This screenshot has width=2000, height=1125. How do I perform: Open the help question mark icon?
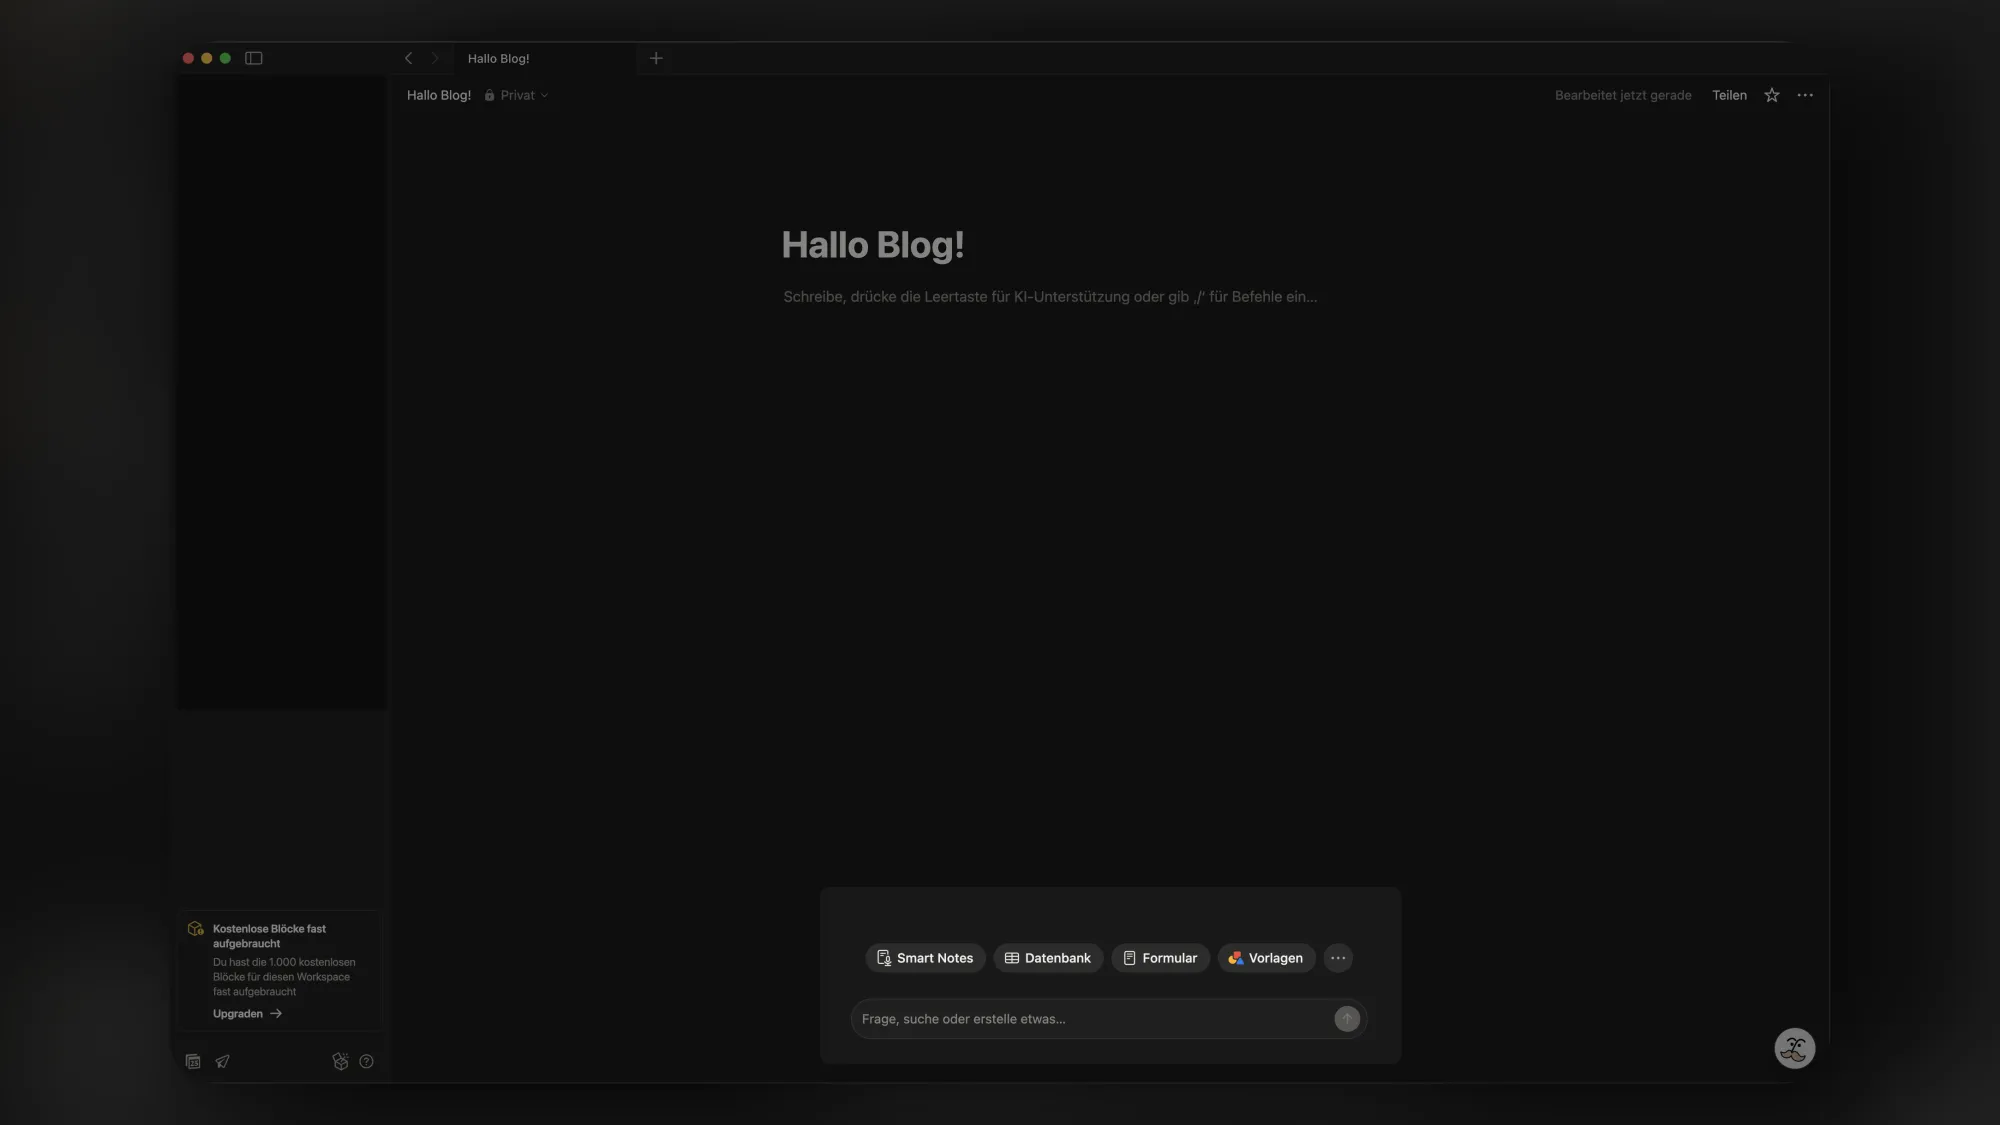[367, 1062]
